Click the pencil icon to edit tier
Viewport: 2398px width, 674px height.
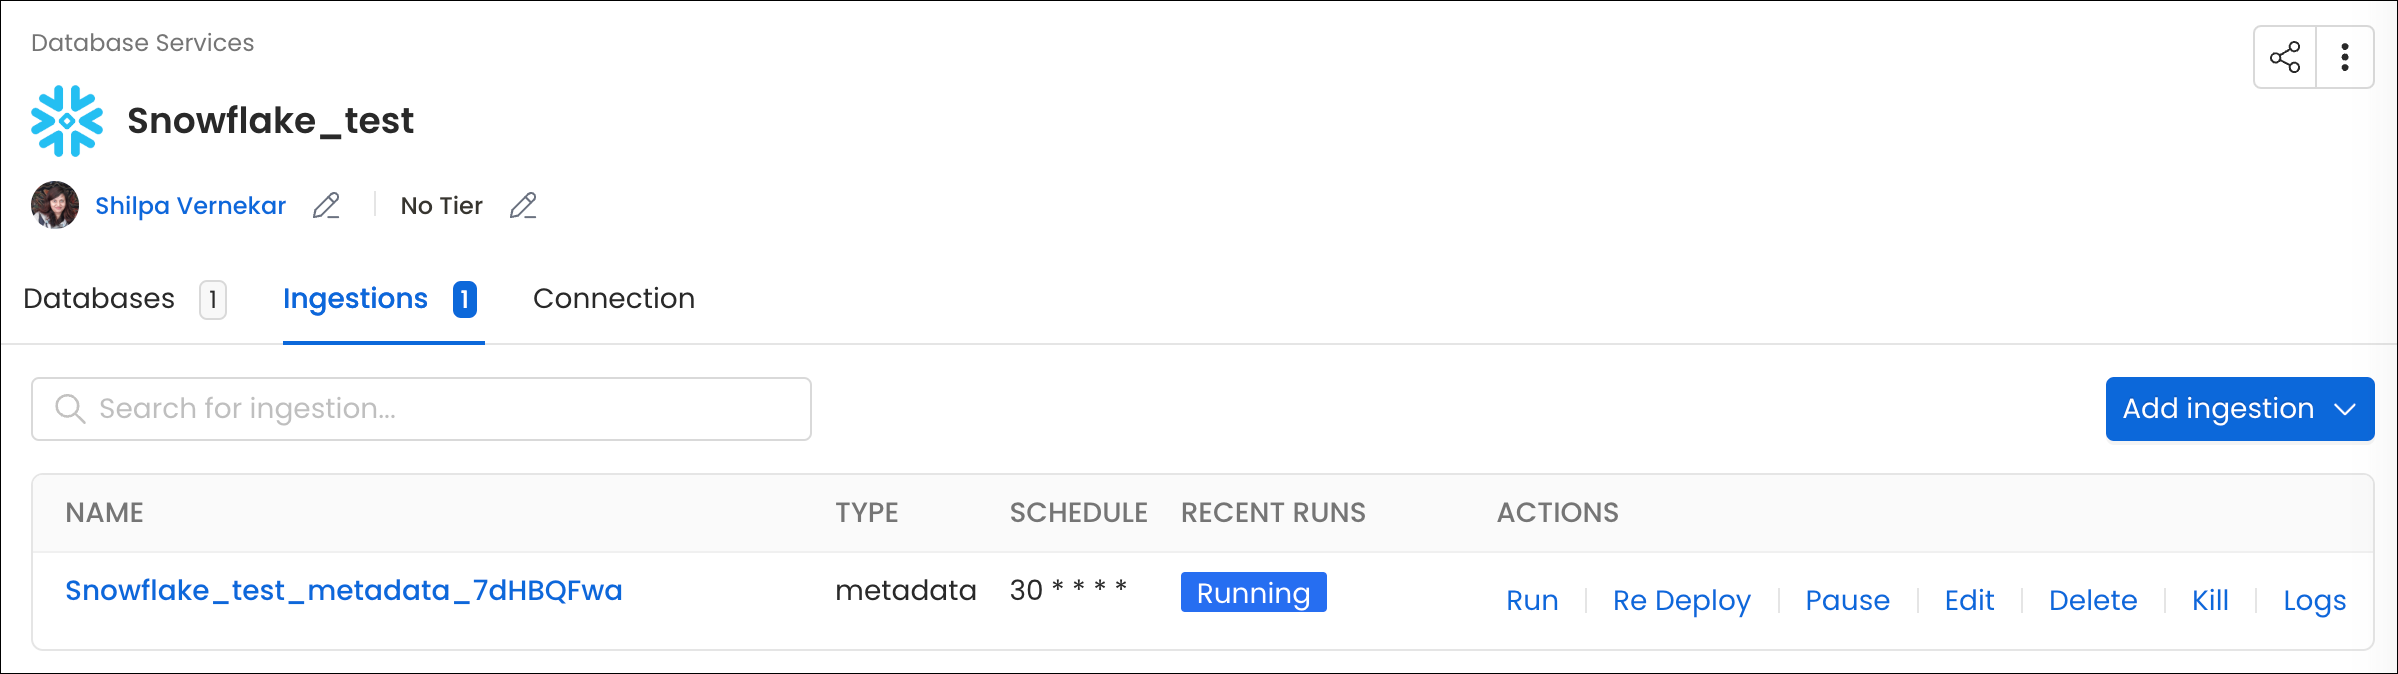pos(523,206)
